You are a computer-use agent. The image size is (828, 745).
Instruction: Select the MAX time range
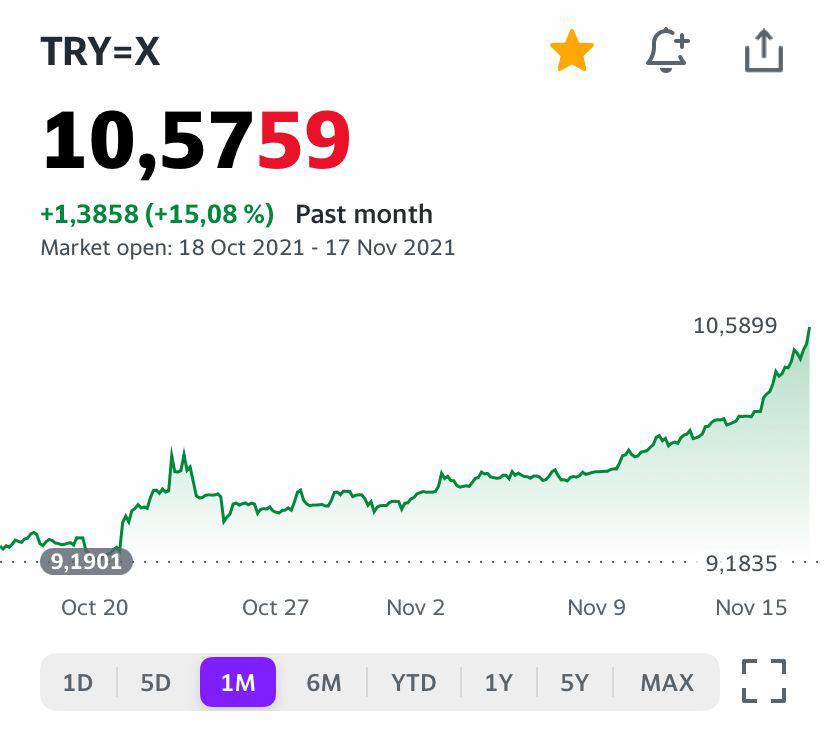click(666, 683)
